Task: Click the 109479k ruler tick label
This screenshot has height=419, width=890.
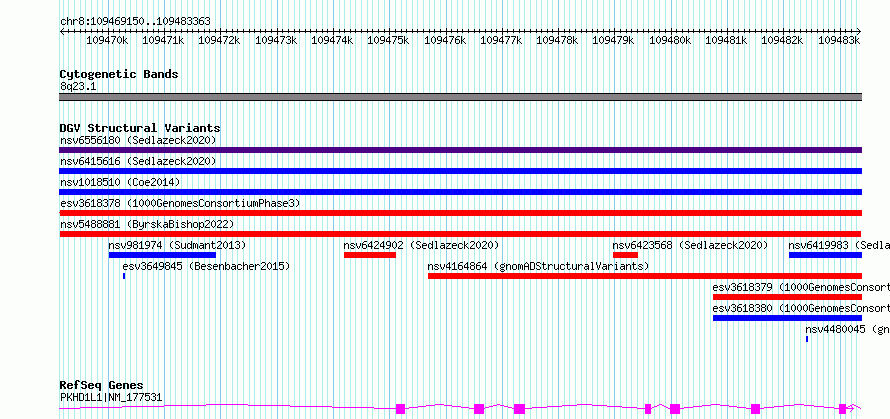Action: (614, 40)
